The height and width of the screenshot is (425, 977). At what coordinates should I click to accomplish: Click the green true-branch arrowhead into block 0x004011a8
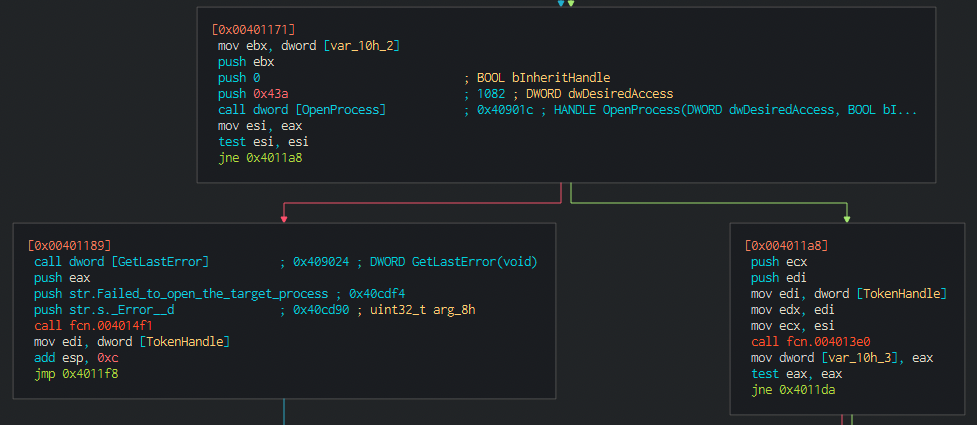pos(847,219)
